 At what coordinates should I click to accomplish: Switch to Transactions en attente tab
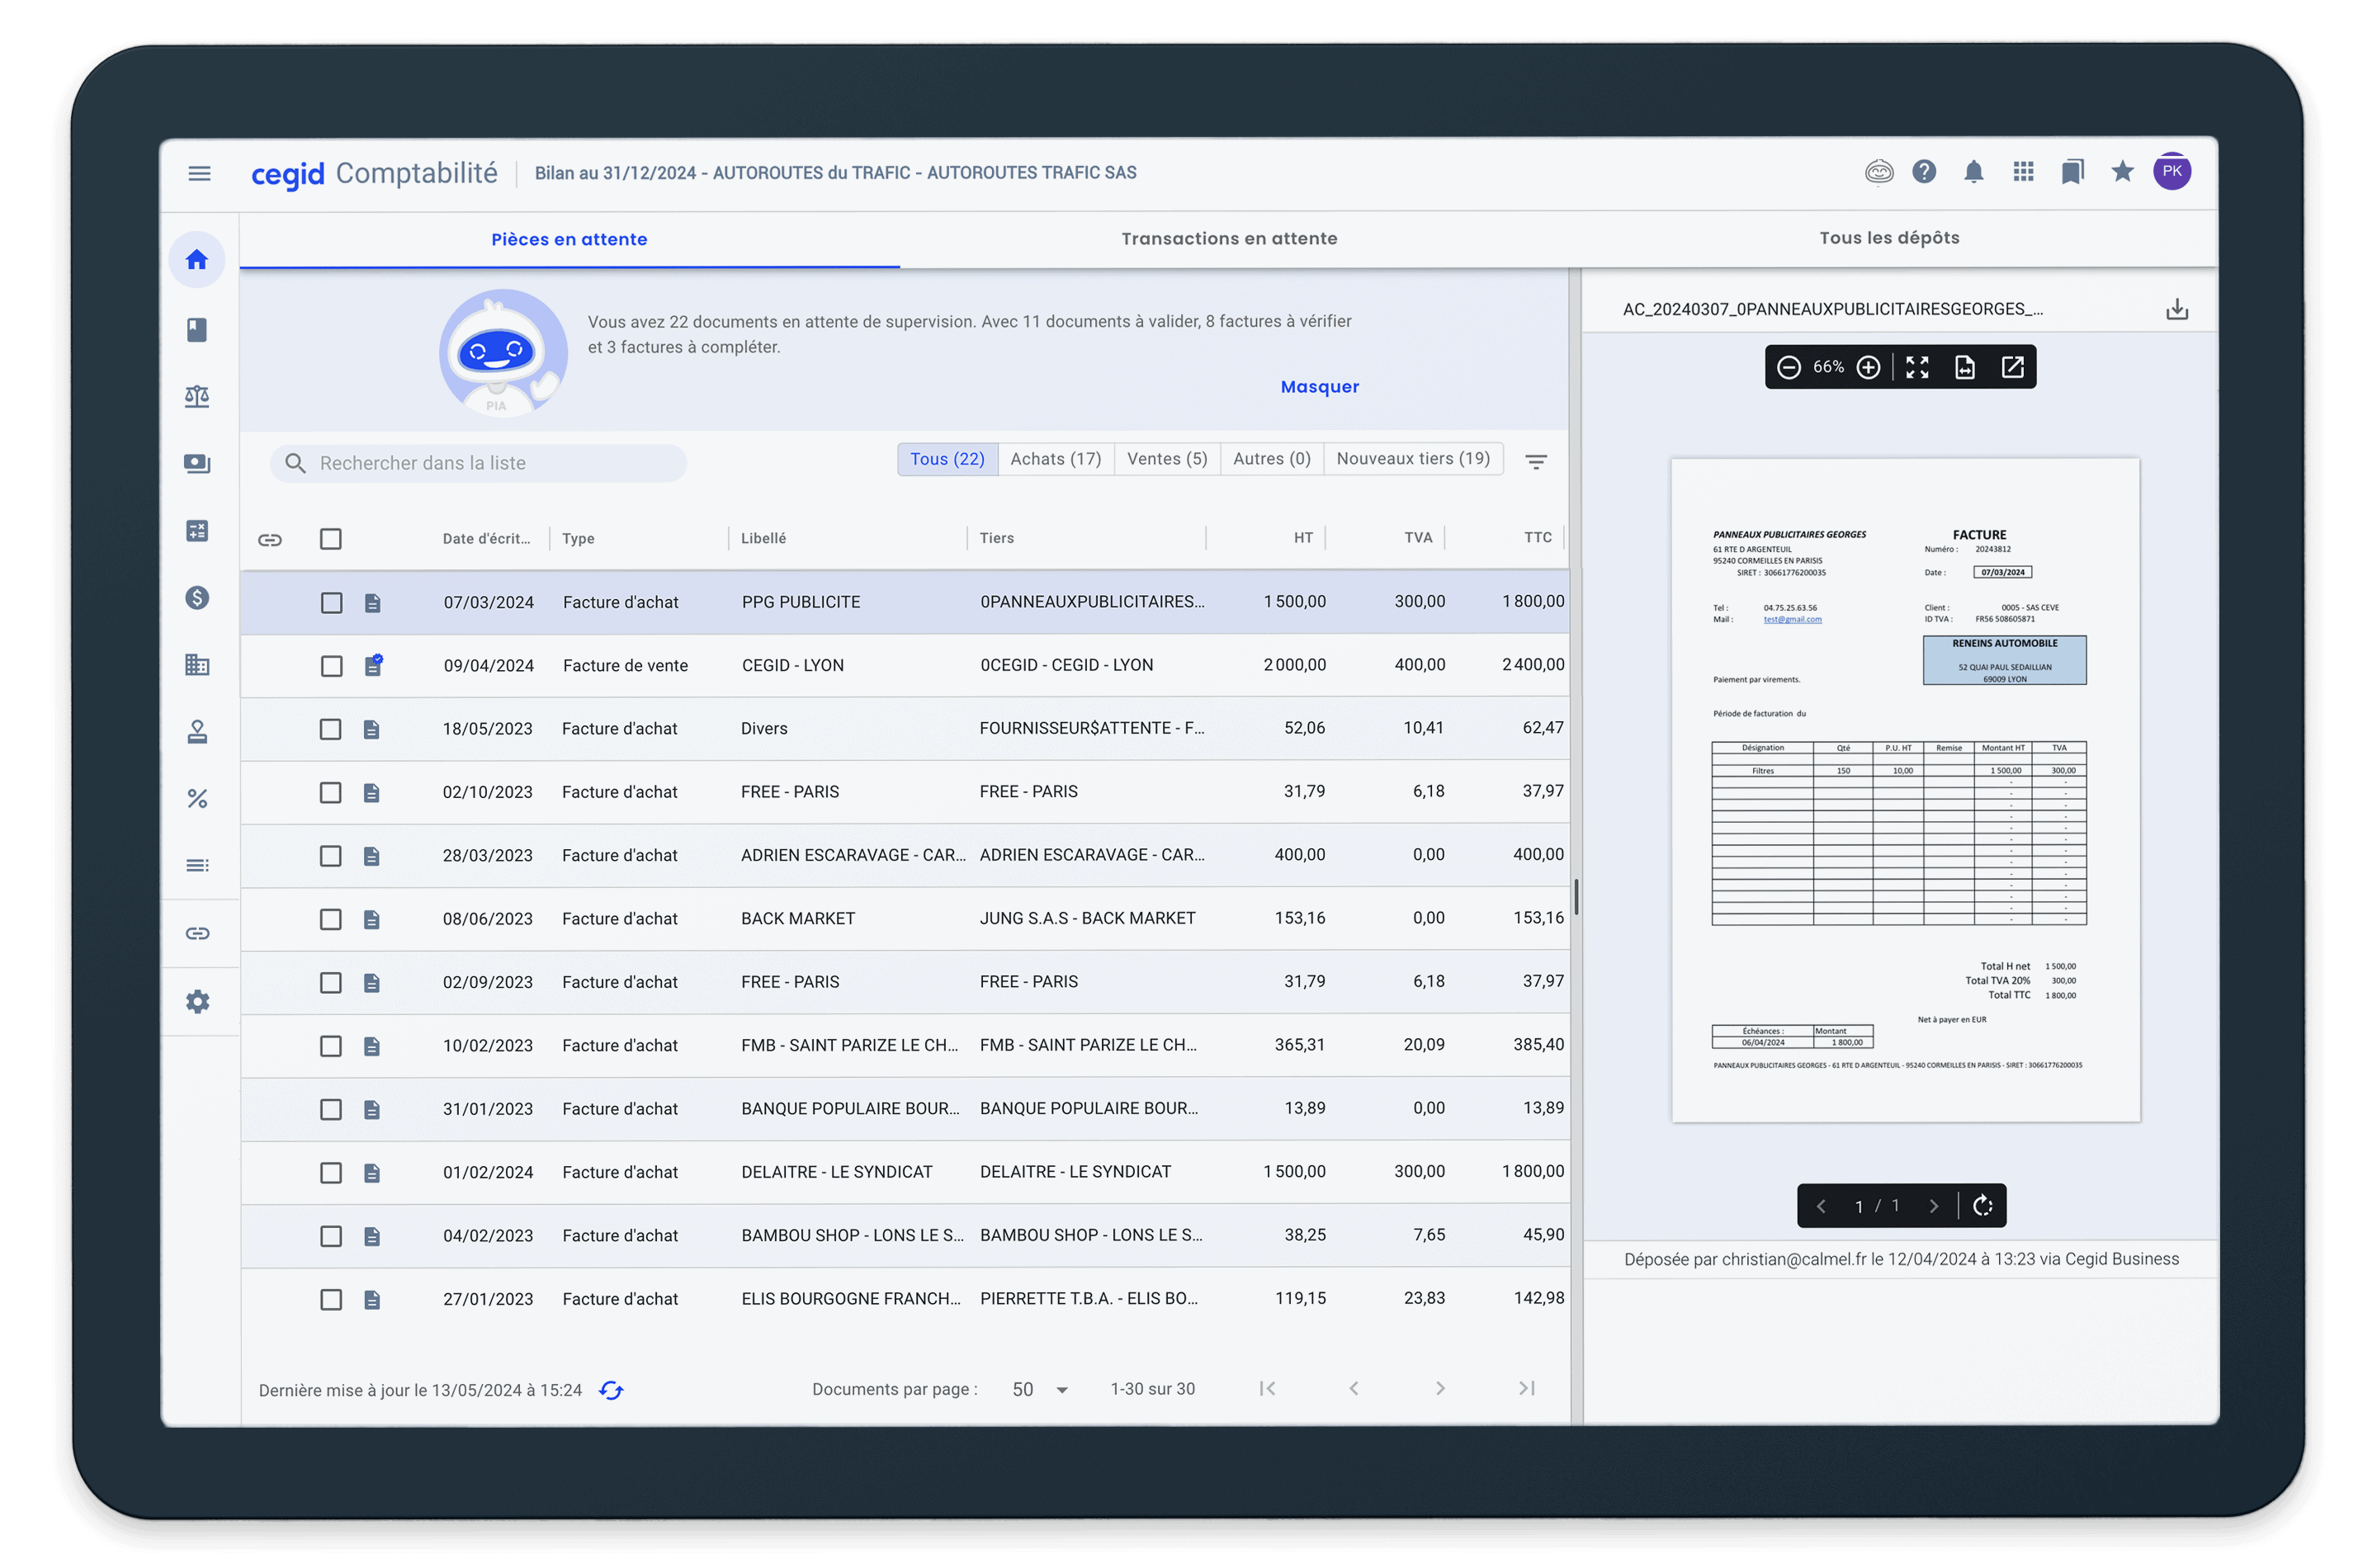(1229, 238)
